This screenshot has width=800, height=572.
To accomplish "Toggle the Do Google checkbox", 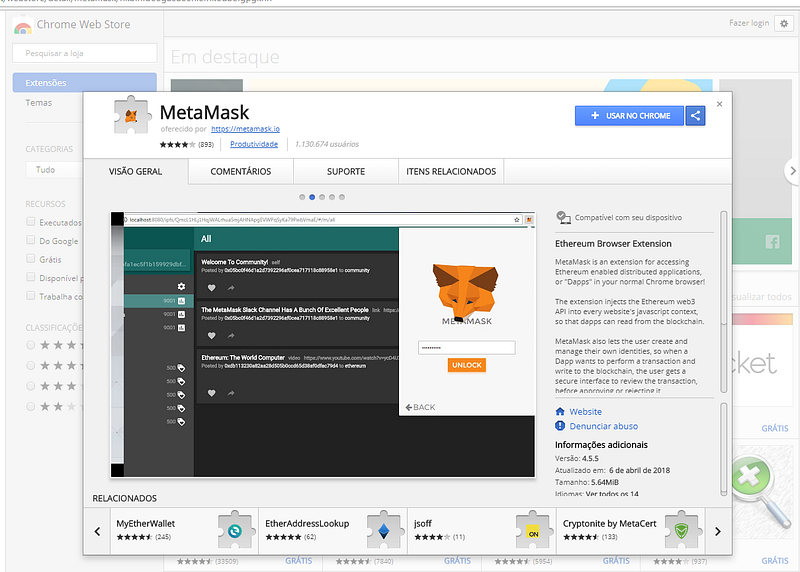I will (x=31, y=240).
